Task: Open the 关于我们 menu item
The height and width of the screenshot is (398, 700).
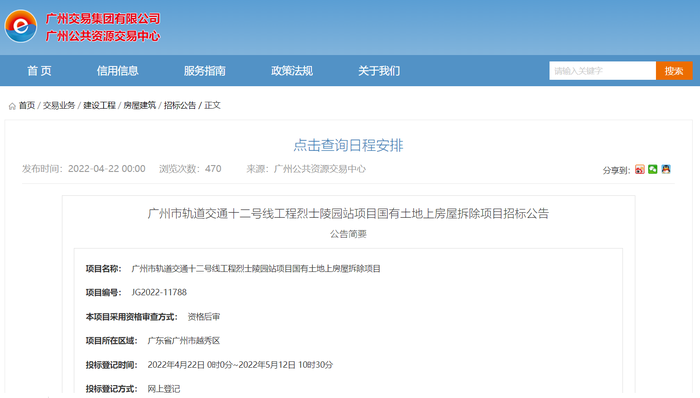Action: [379, 70]
